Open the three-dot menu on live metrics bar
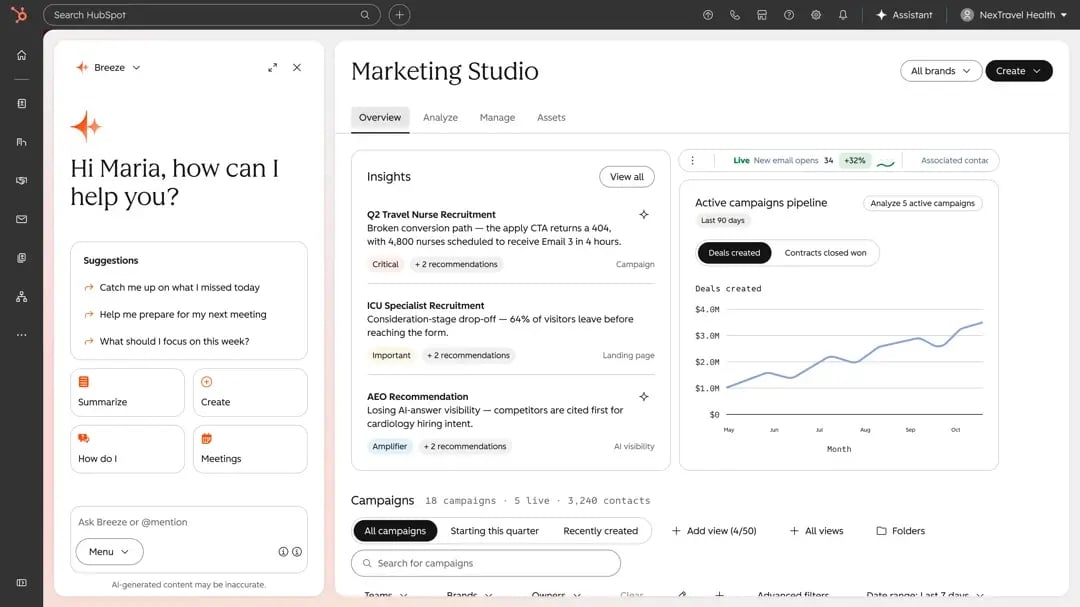Image resolution: width=1080 pixels, height=607 pixels. coord(692,161)
